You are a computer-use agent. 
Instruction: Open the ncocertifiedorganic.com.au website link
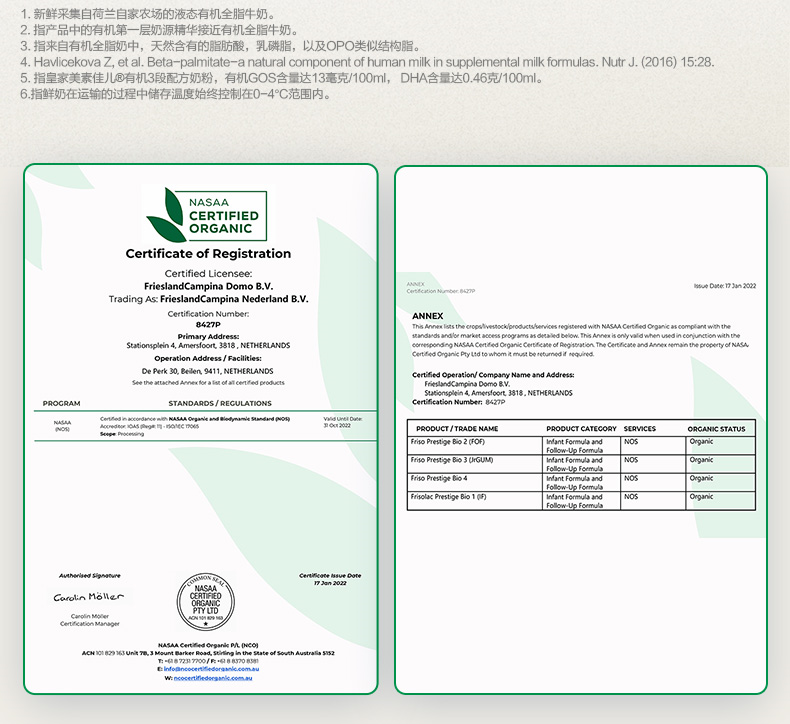(x=213, y=678)
